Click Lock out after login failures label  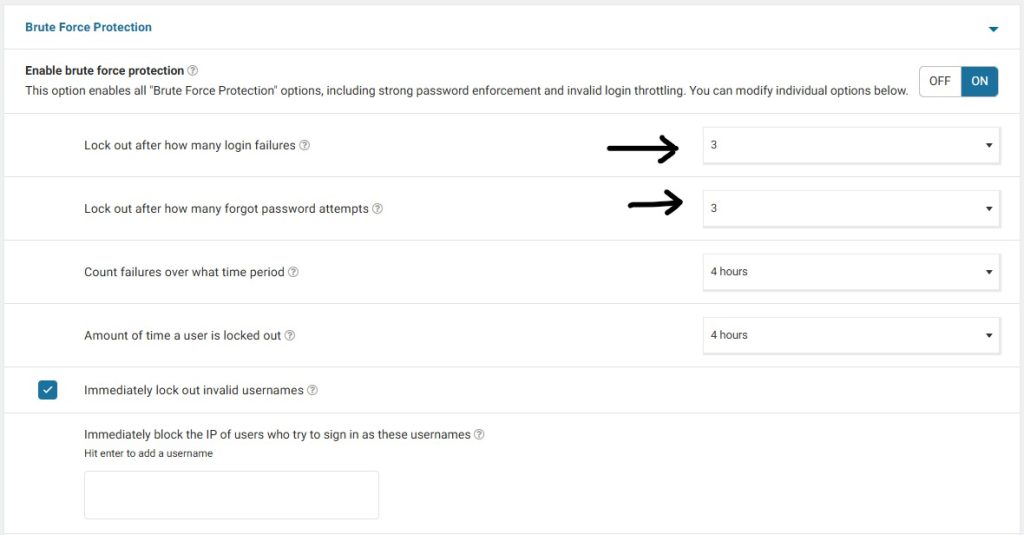click(x=190, y=145)
